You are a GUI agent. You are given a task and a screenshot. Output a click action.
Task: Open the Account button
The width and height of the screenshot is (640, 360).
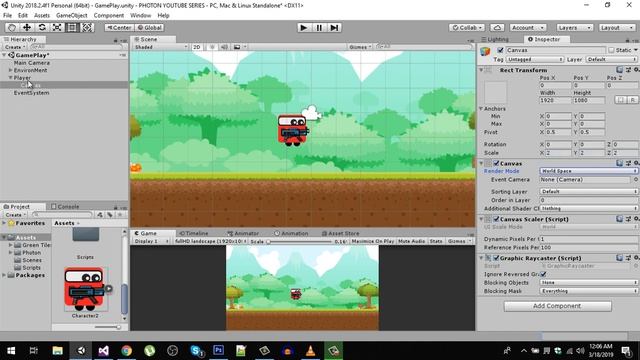pos(527,27)
